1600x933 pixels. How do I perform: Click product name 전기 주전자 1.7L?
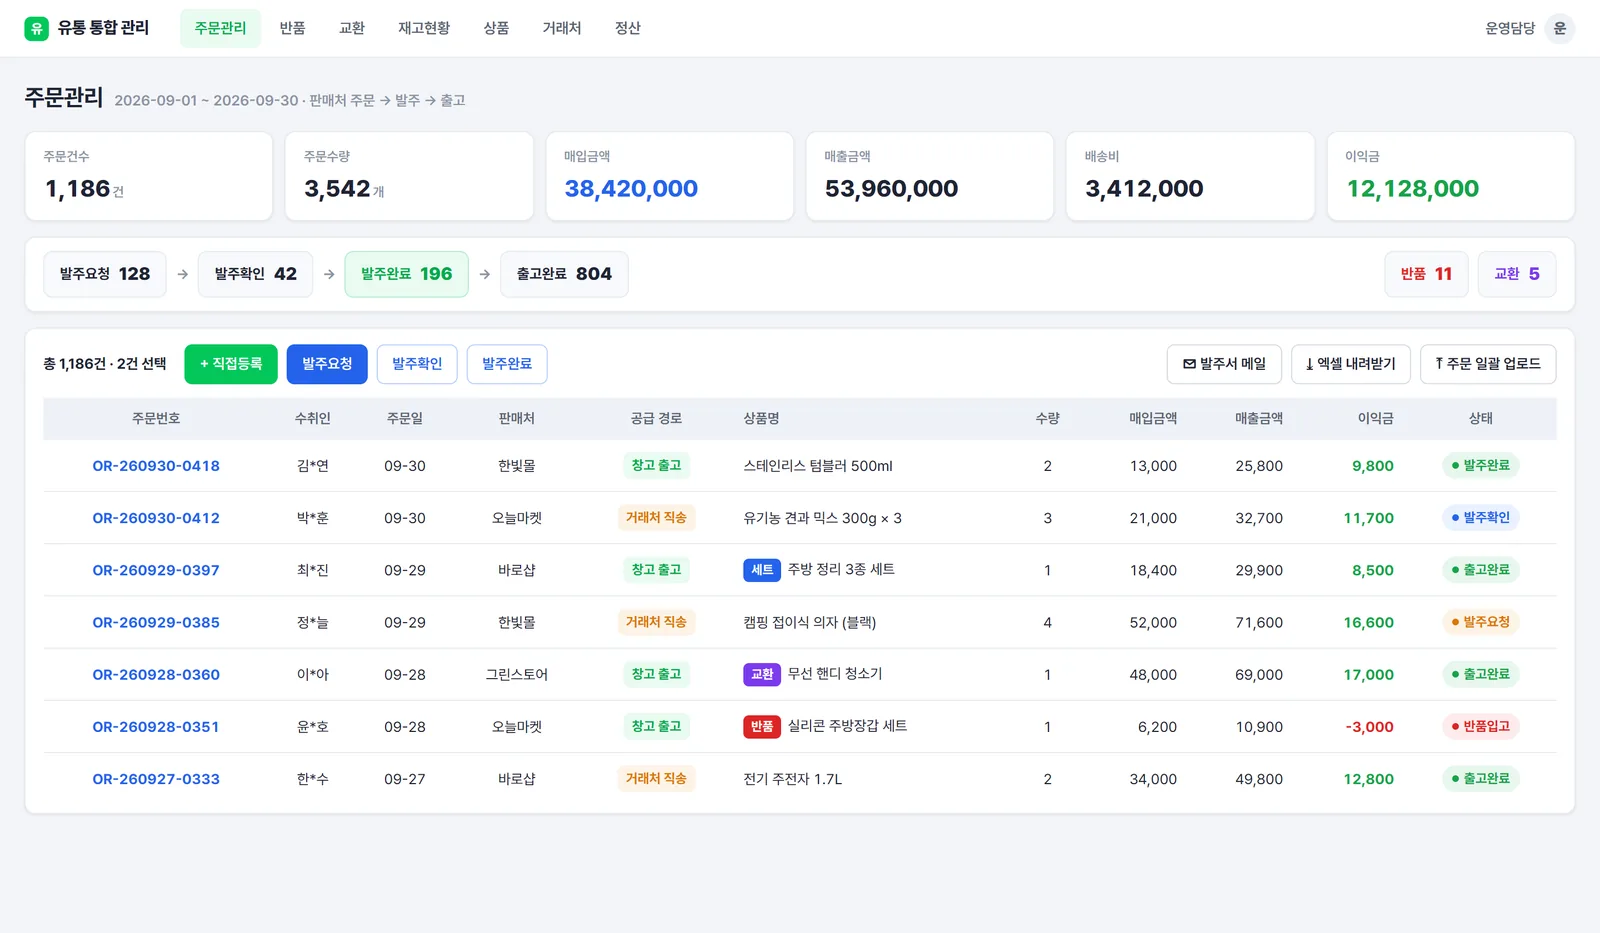pos(793,779)
